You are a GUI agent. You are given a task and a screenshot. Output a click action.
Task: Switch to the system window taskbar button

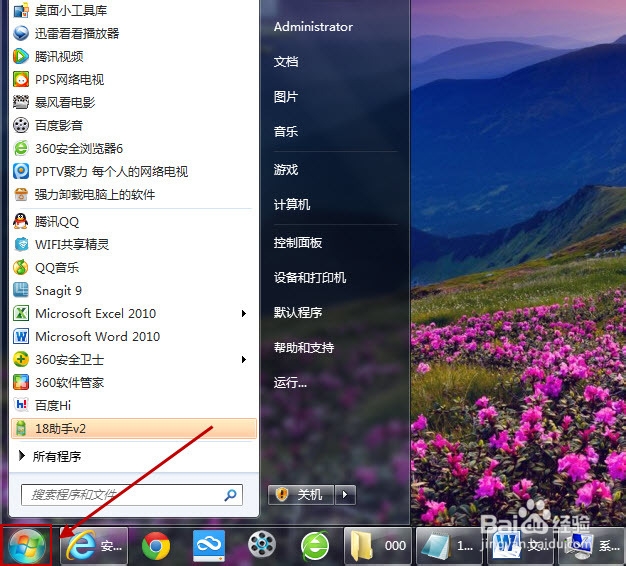point(592,546)
